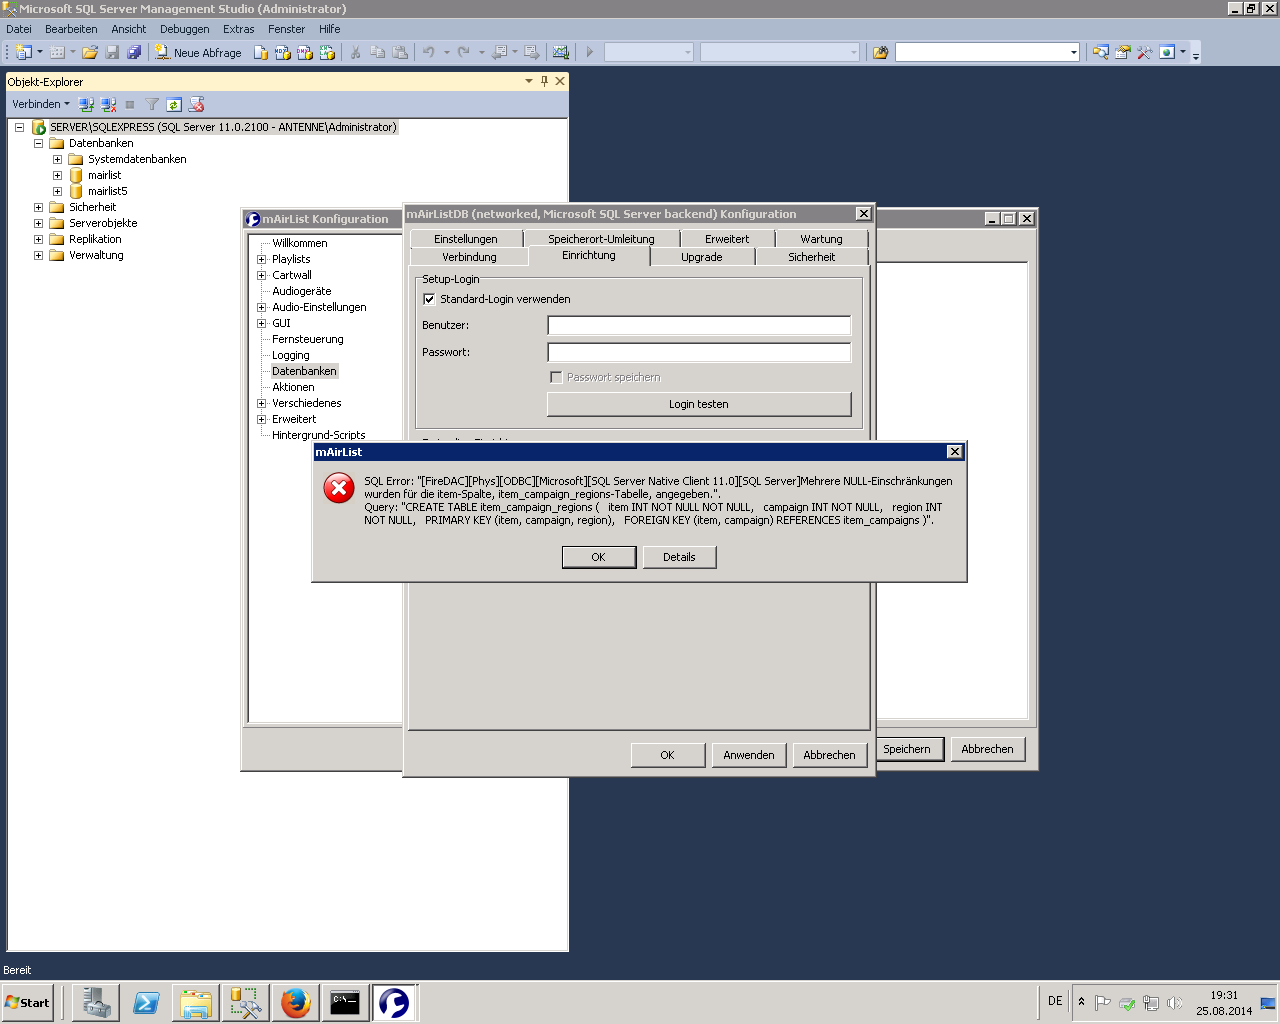Viewport: 1280px width, 1024px height.
Task: Open Firefox from the taskbar
Action: click(x=296, y=1002)
